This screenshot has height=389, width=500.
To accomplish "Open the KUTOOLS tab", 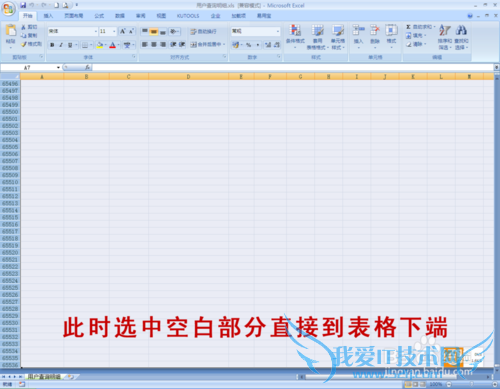I will point(188,16).
